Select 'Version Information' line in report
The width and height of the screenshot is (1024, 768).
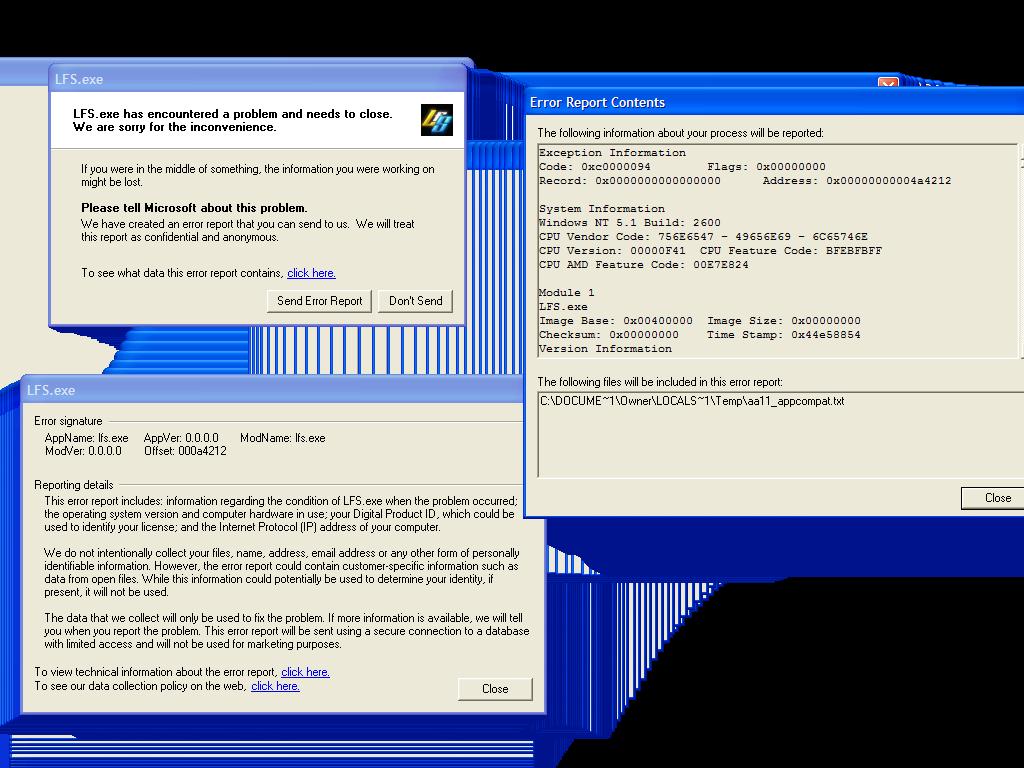(x=605, y=349)
